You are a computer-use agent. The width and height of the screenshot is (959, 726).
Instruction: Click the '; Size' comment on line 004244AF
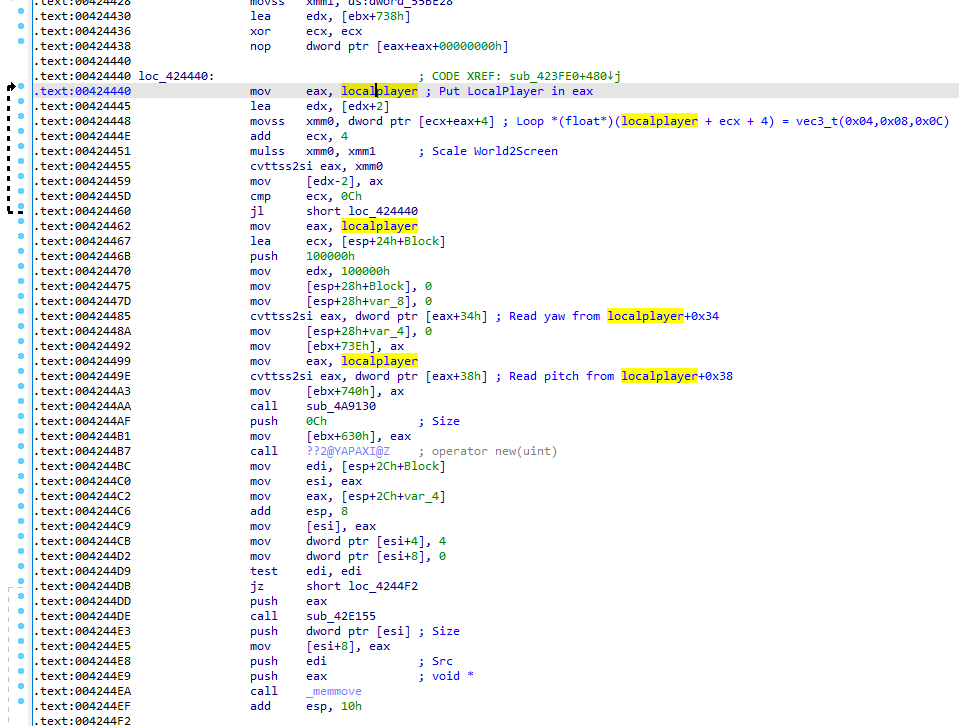[x=439, y=421]
